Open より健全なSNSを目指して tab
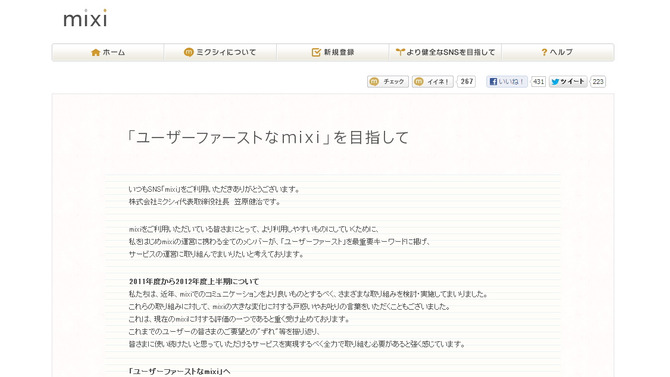 [x=445, y=52]
